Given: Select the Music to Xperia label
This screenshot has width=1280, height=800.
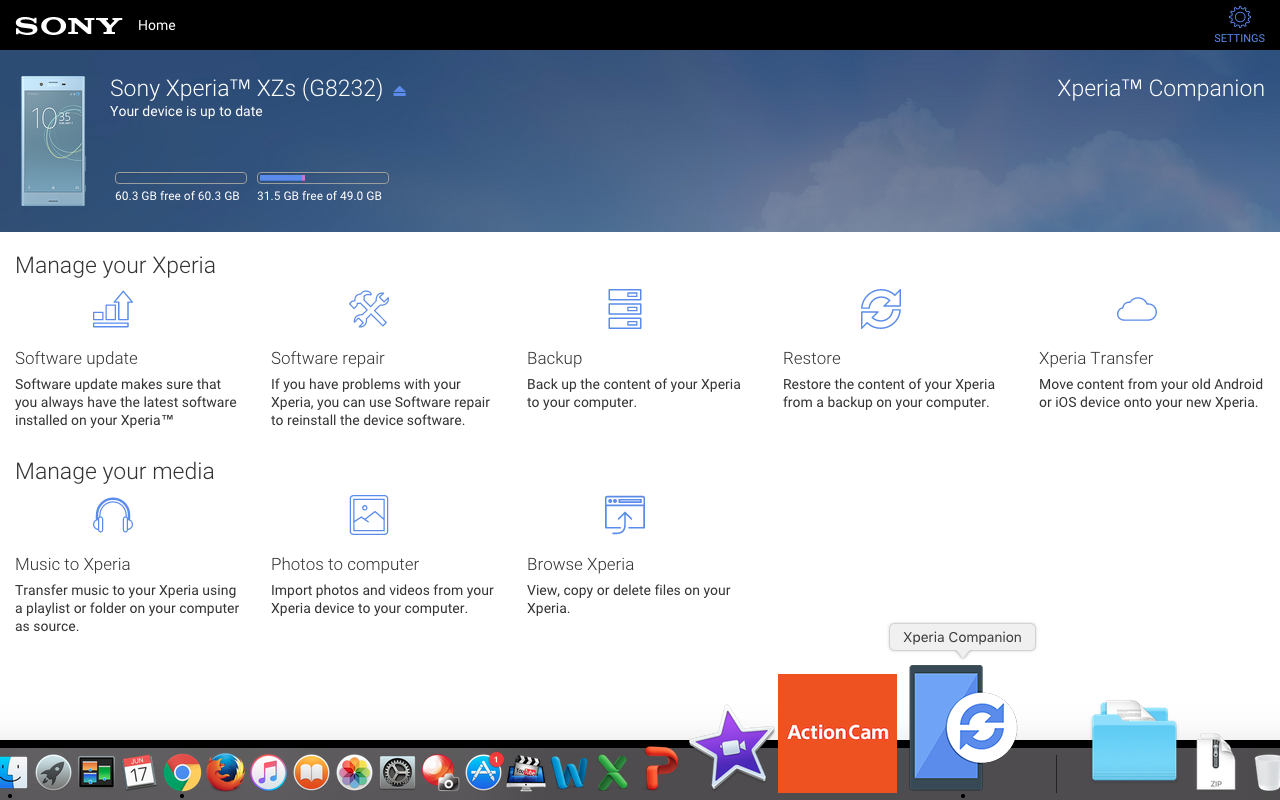Looking at the screenshot, I should 73,564.
